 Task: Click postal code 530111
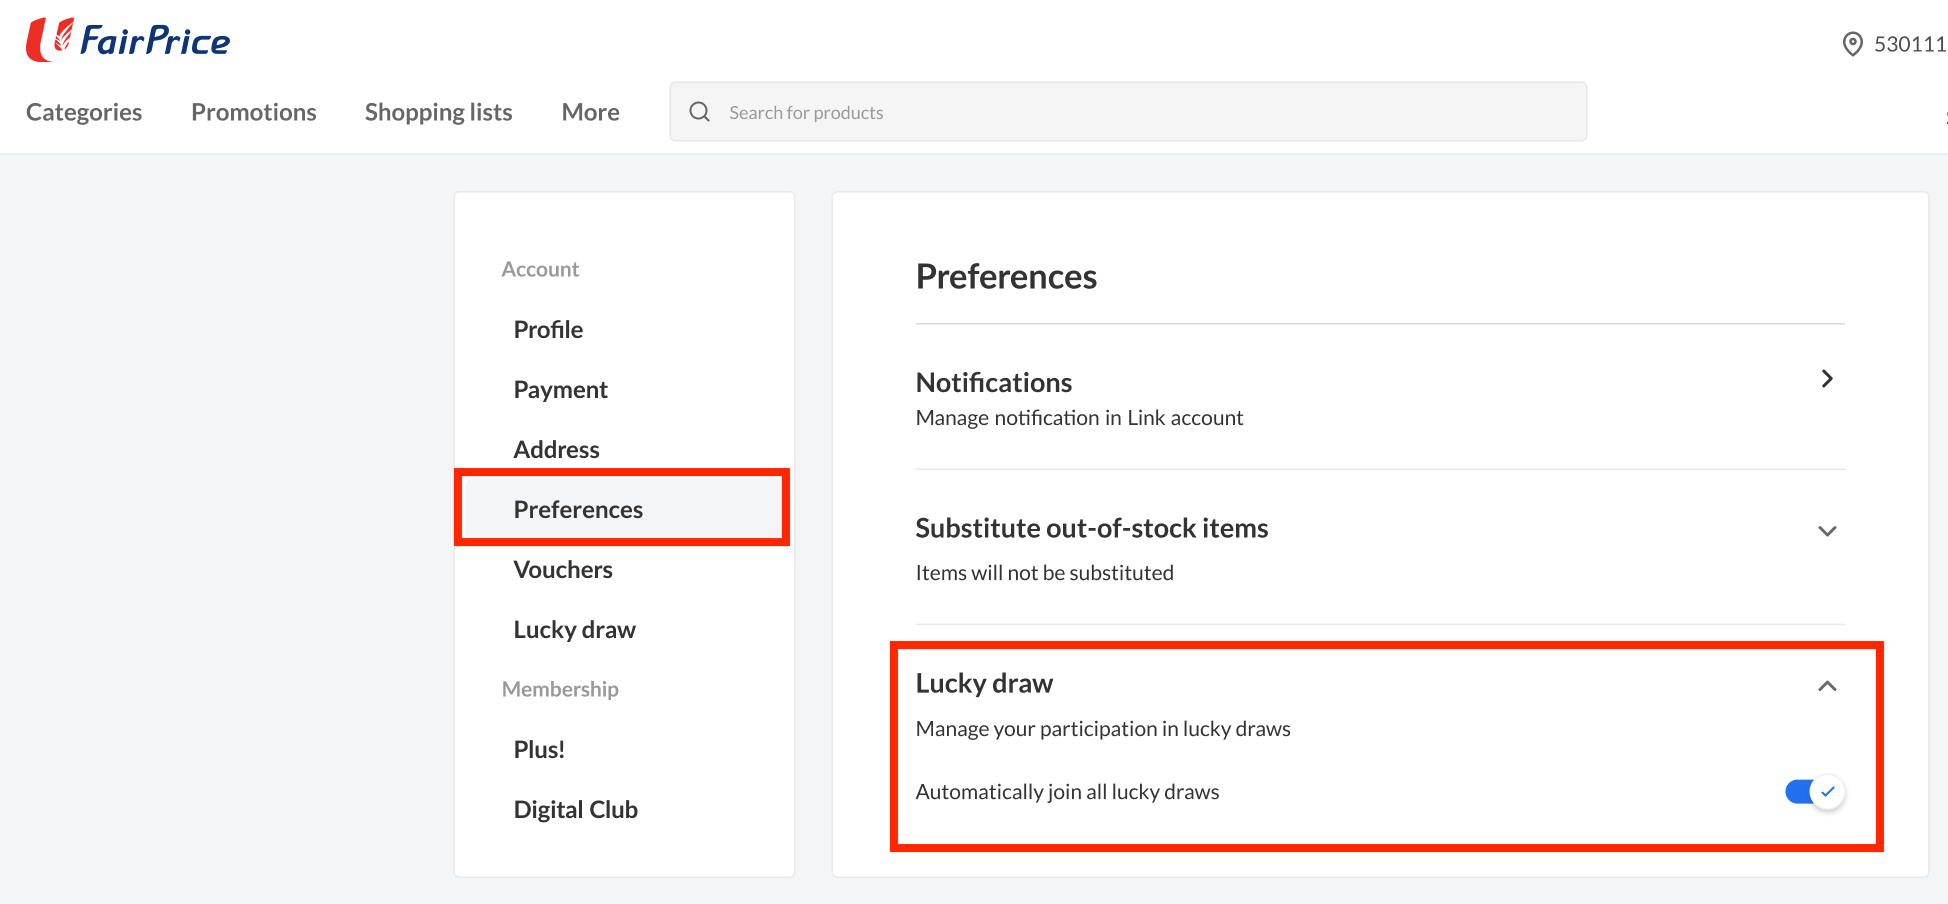1909,44
